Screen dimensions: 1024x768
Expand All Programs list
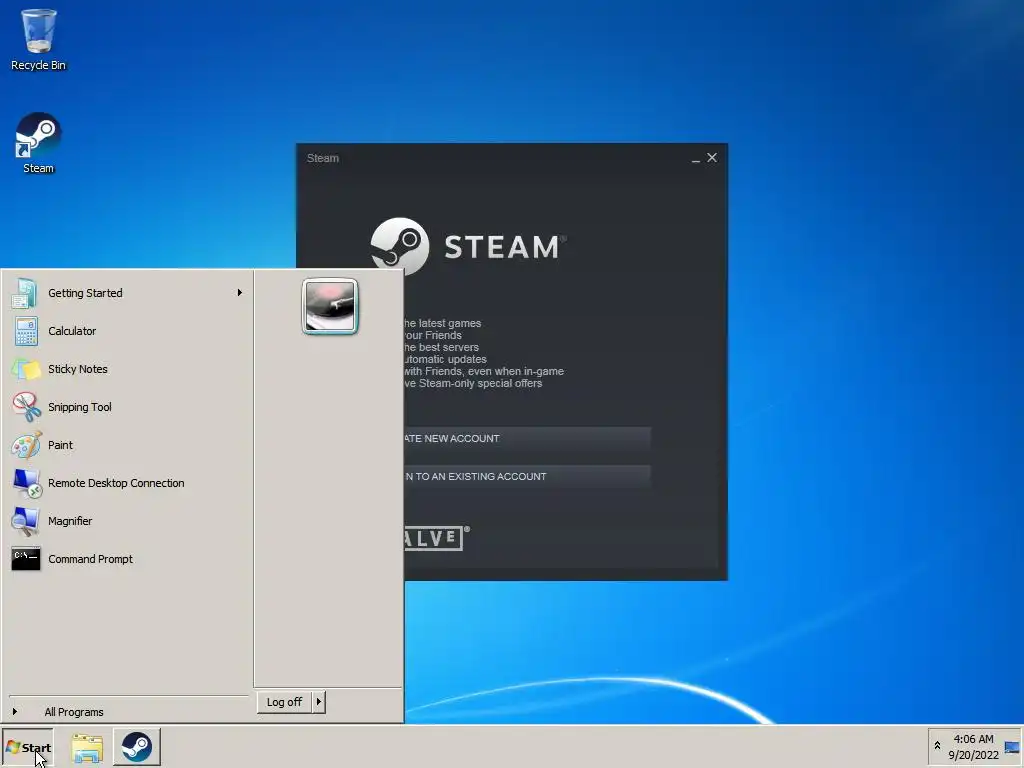coord(127,712)
